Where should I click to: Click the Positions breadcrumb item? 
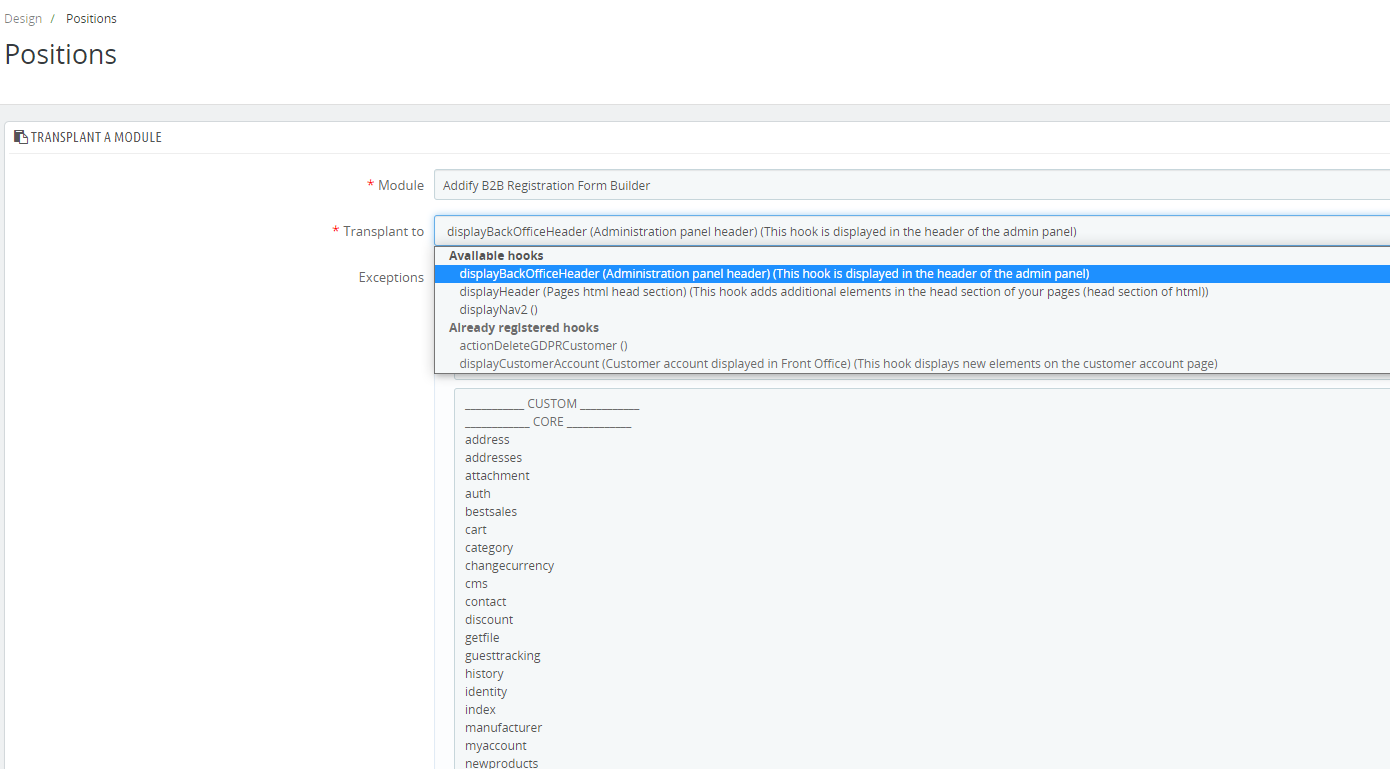pyautogui.click(x=91, y=19)
